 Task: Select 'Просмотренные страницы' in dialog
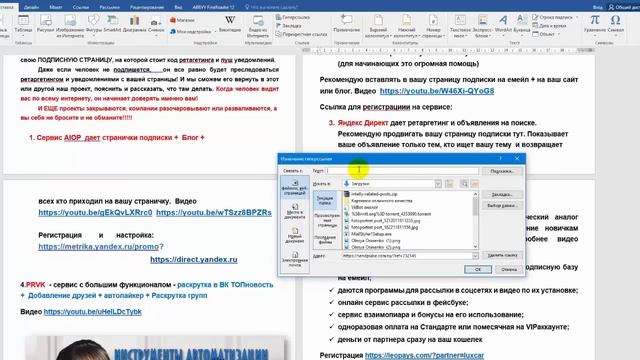click(327, 220)
